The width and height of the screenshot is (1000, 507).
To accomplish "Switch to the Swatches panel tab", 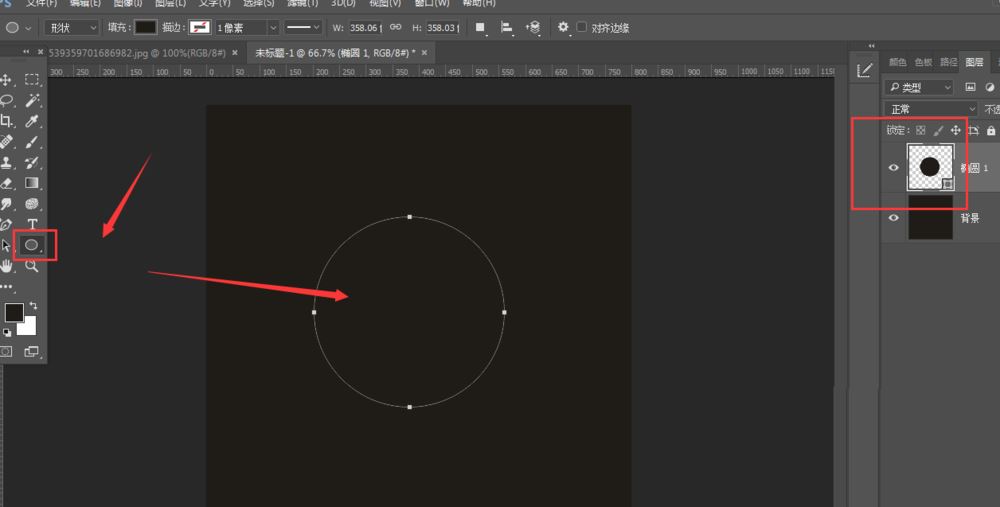I will [923, 62].
